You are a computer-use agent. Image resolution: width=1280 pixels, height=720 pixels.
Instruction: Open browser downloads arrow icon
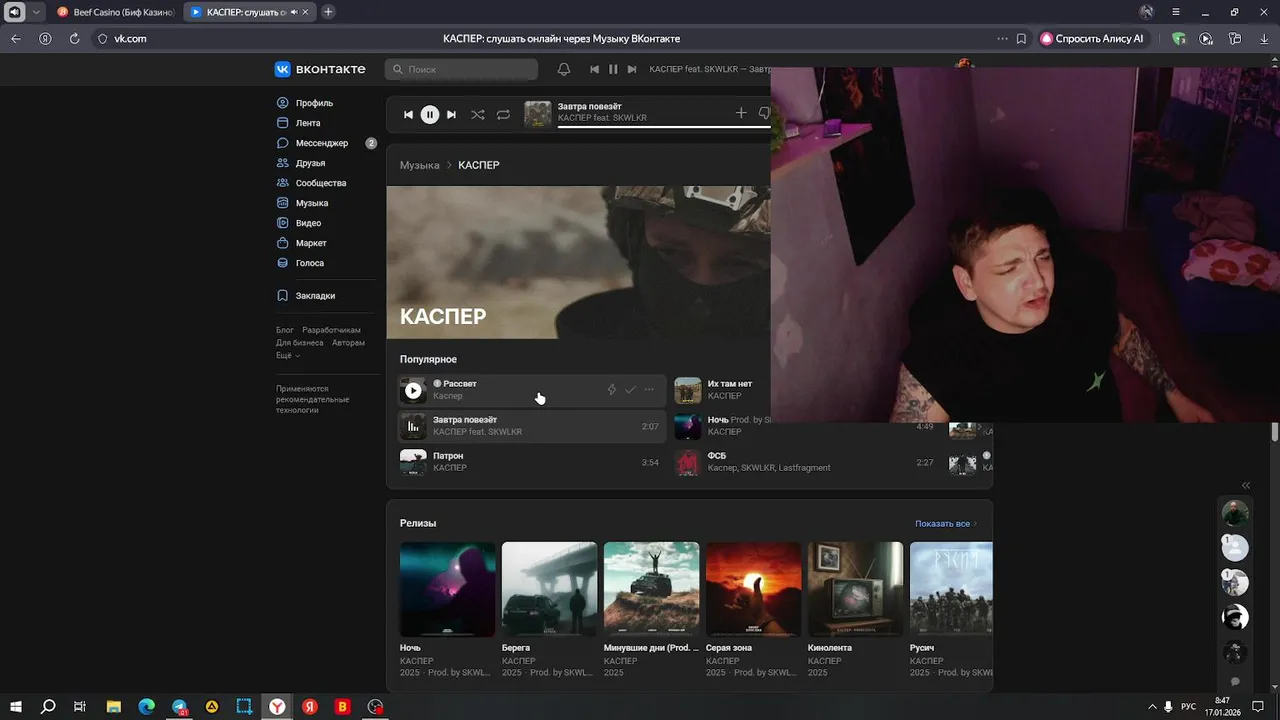click(1264, 38)
